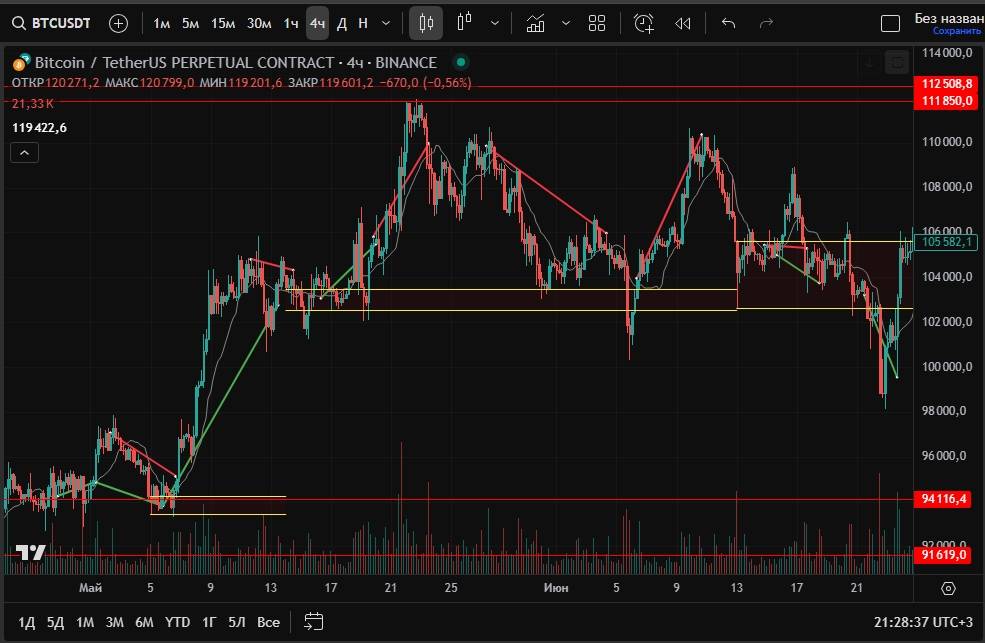
Task: Open the BTCUSDT symbol search
Action: pyautogui.click(x=53, y=23)
